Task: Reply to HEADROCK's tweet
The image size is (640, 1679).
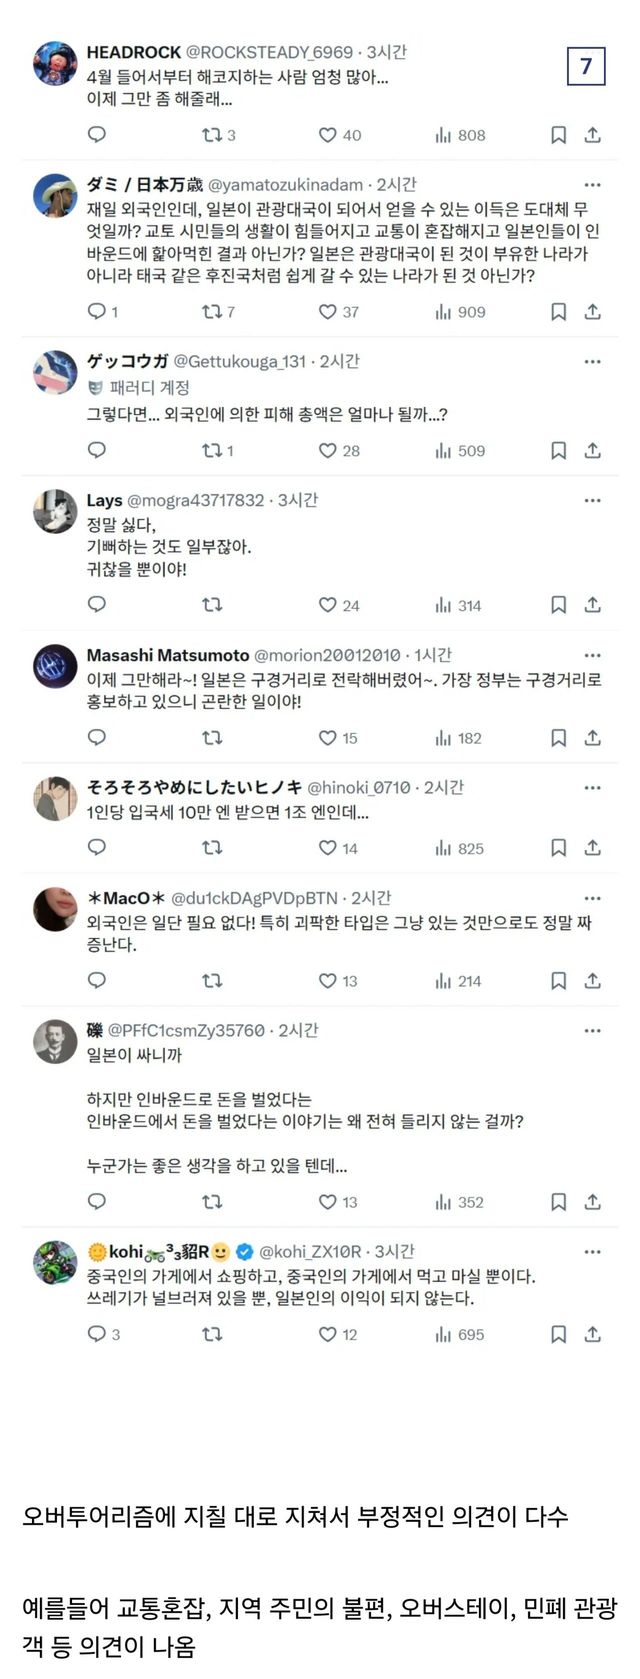Action: 97,135
